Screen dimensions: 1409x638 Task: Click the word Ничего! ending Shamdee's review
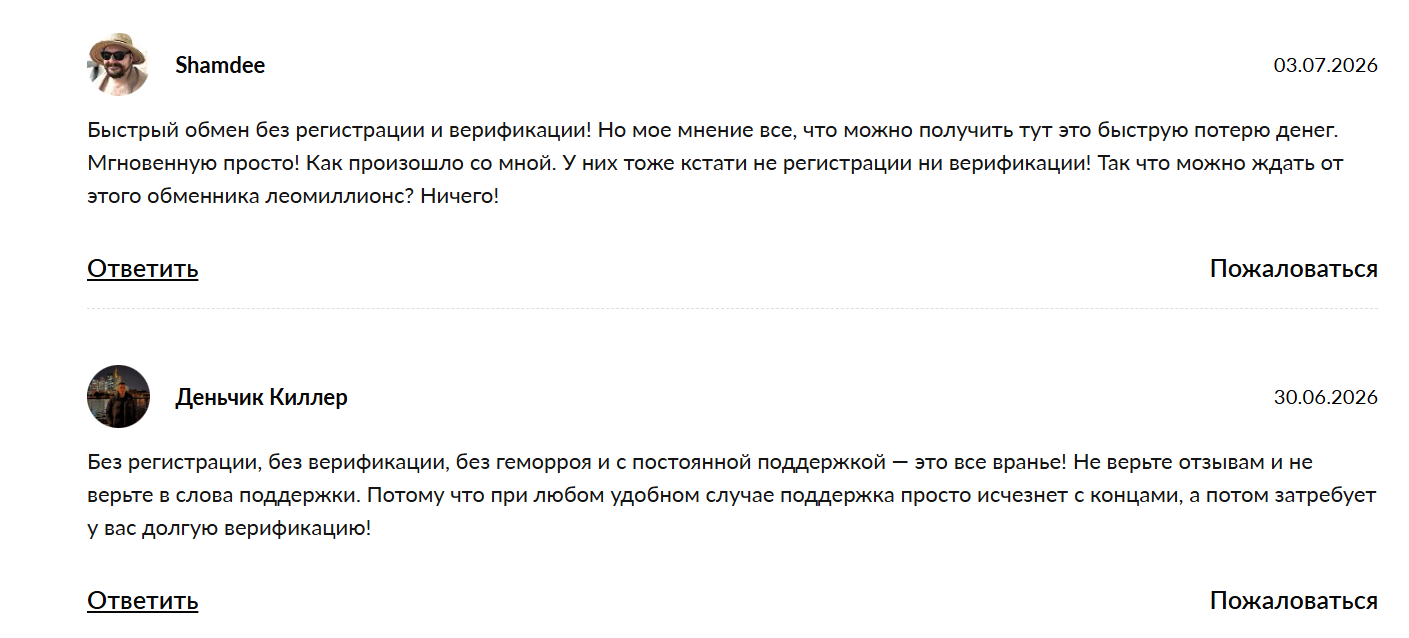coord(459,196)
